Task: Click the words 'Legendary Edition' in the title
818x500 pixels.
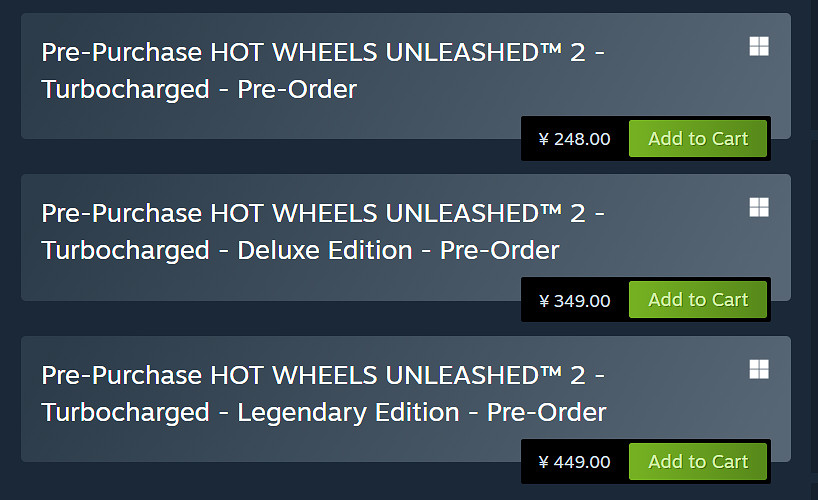Action: (x=348, y=412)
